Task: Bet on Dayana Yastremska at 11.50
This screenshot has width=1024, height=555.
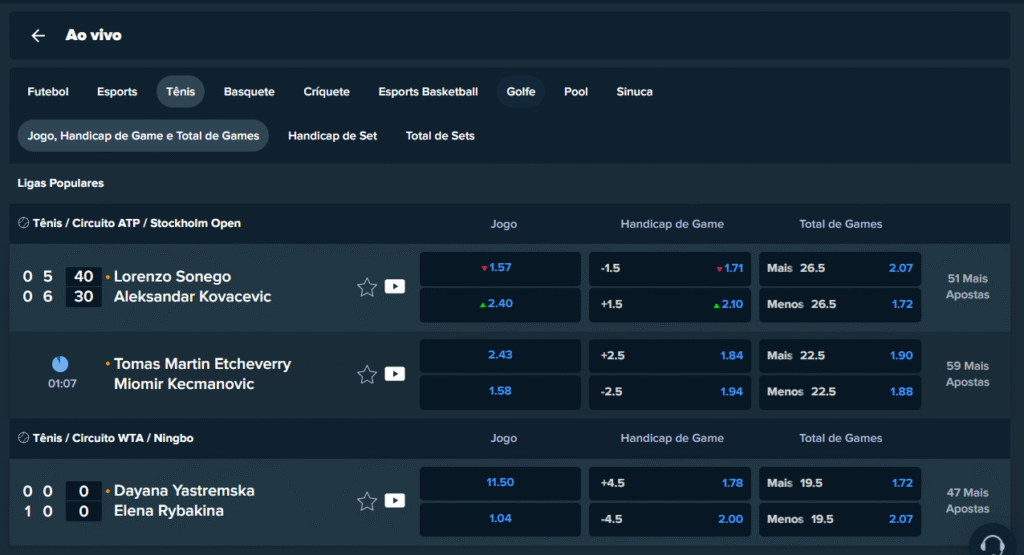Action: coord(500,483)
